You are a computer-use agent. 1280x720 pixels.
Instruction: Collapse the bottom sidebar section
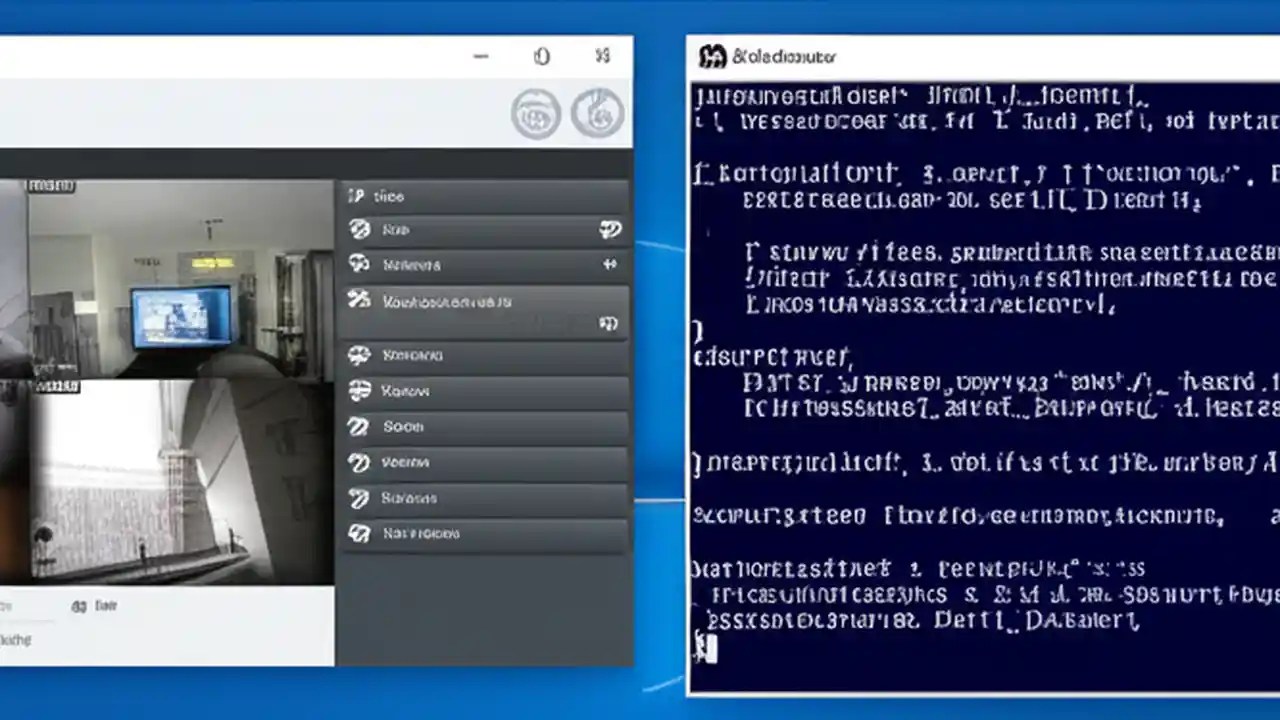pyautogui.click(x=485, y=533)
